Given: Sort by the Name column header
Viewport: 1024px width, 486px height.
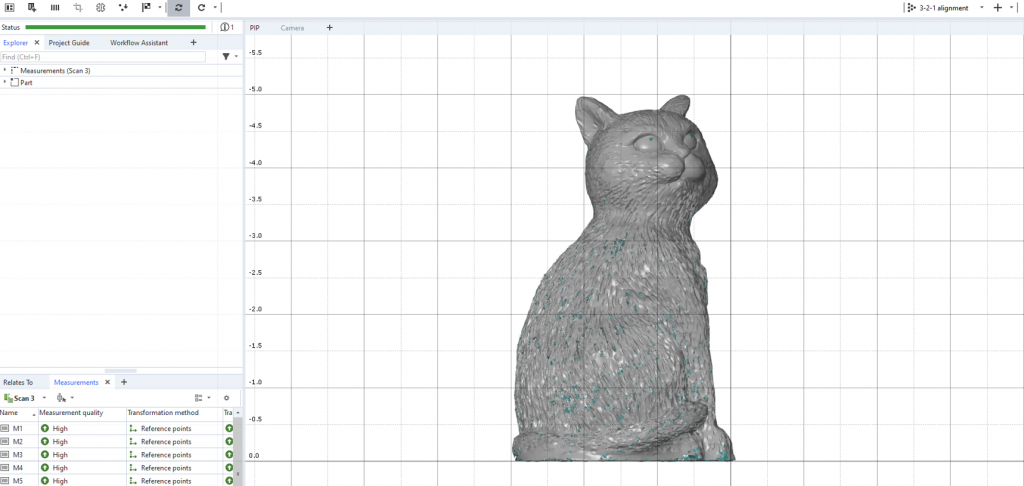Looking at the screenshot, I should click(18, 413).
